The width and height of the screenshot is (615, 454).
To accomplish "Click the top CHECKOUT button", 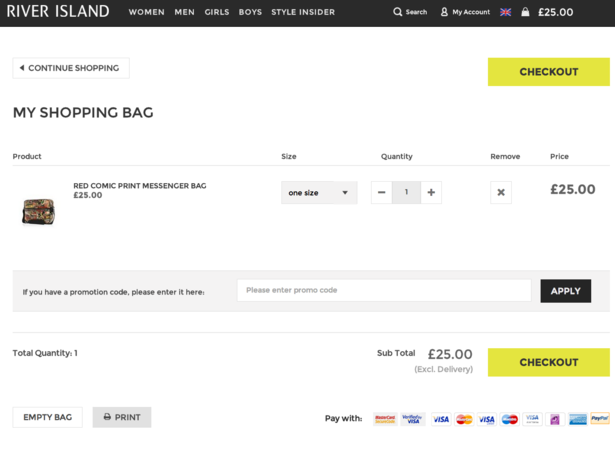I will coord(549,72).
